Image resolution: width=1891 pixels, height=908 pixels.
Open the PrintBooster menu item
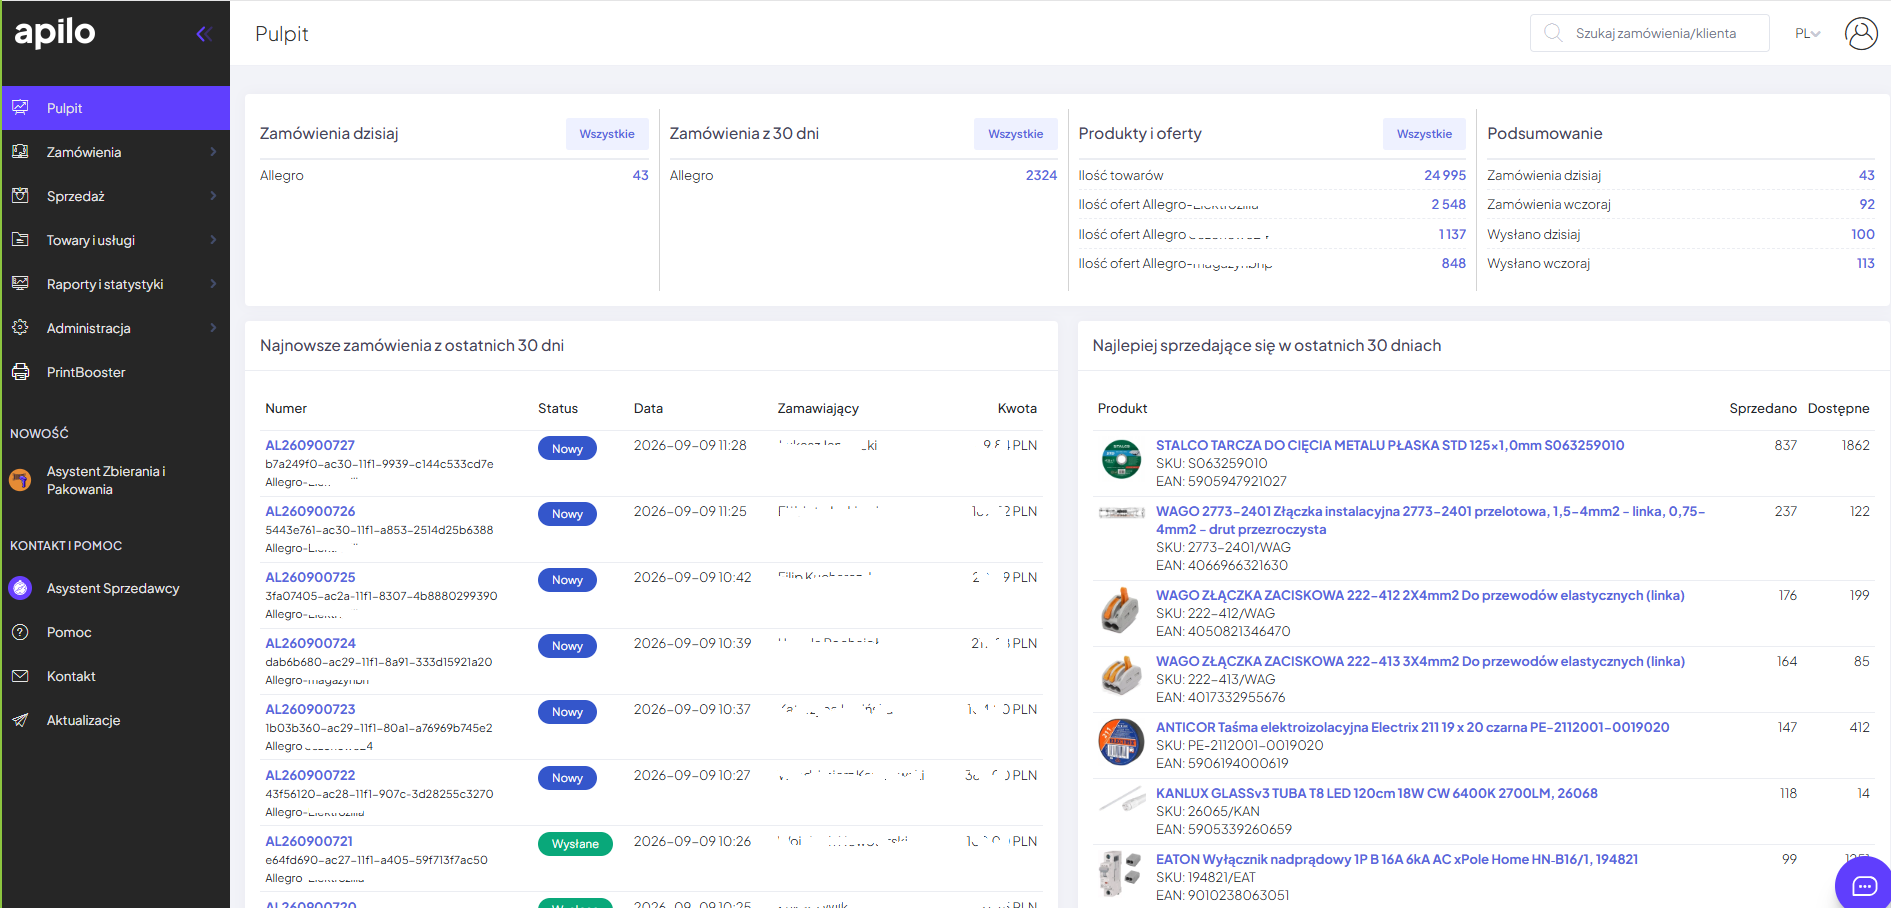[x=116, y=372]
